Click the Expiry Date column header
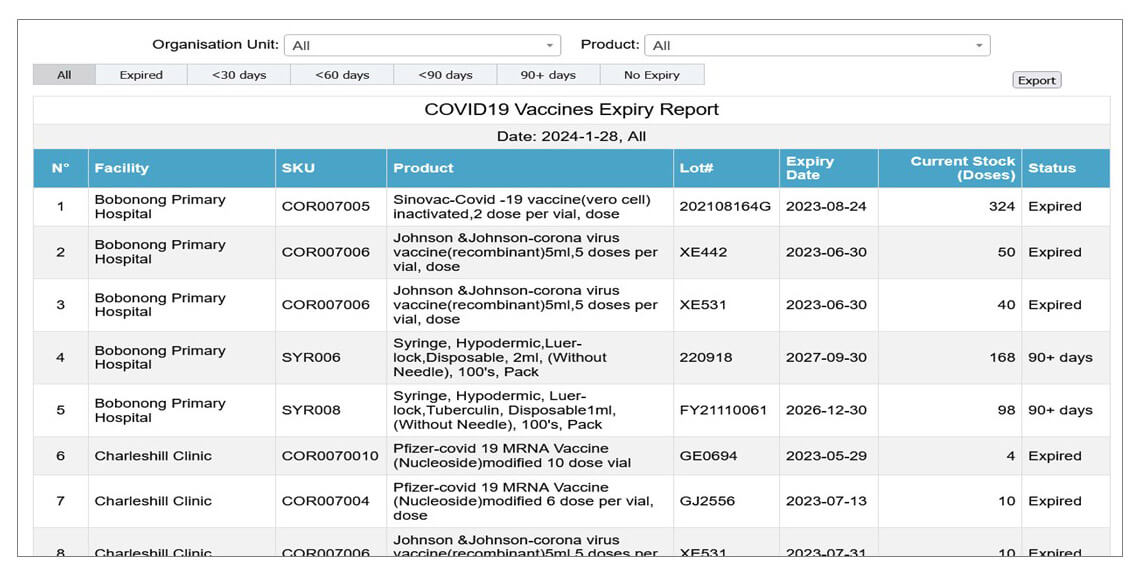The width and height of the screenshot is (1141, 577). [x=810, y=168]
